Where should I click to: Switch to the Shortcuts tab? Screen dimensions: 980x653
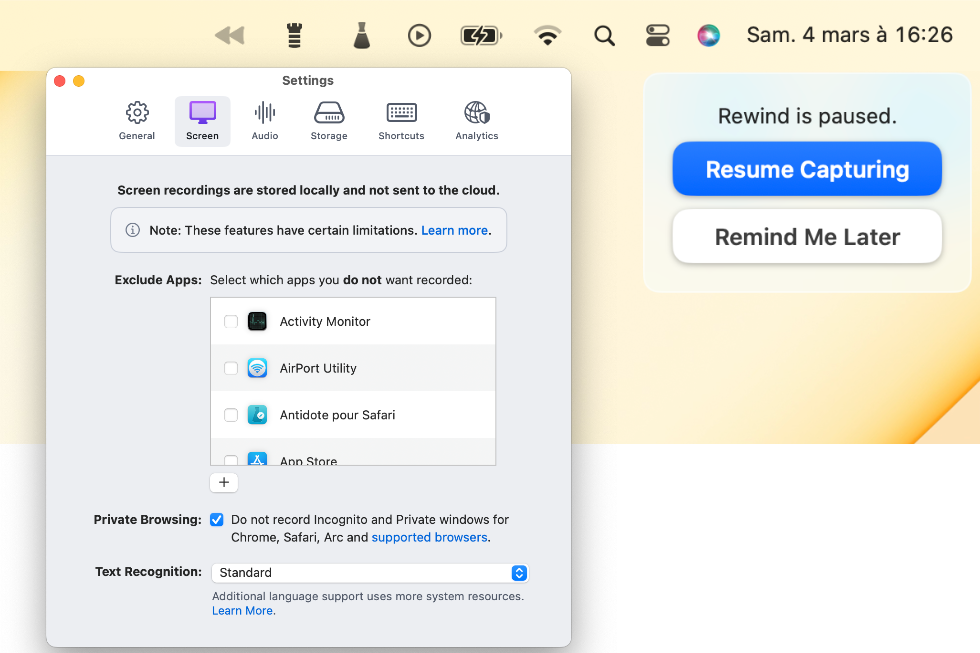click(401, 121)
